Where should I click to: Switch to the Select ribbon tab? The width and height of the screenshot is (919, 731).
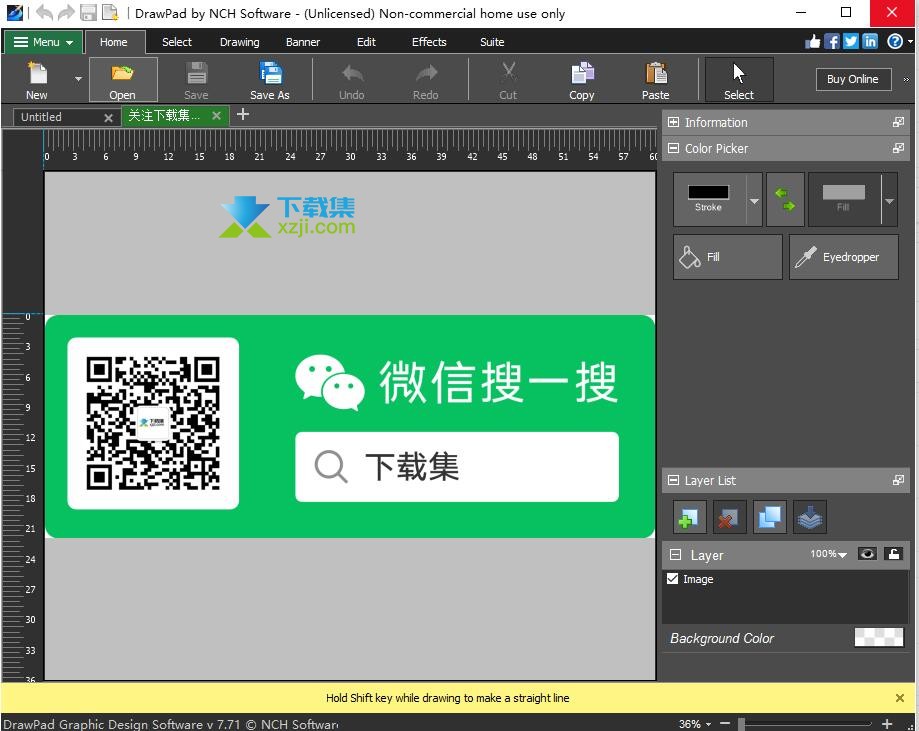point(177,42)
